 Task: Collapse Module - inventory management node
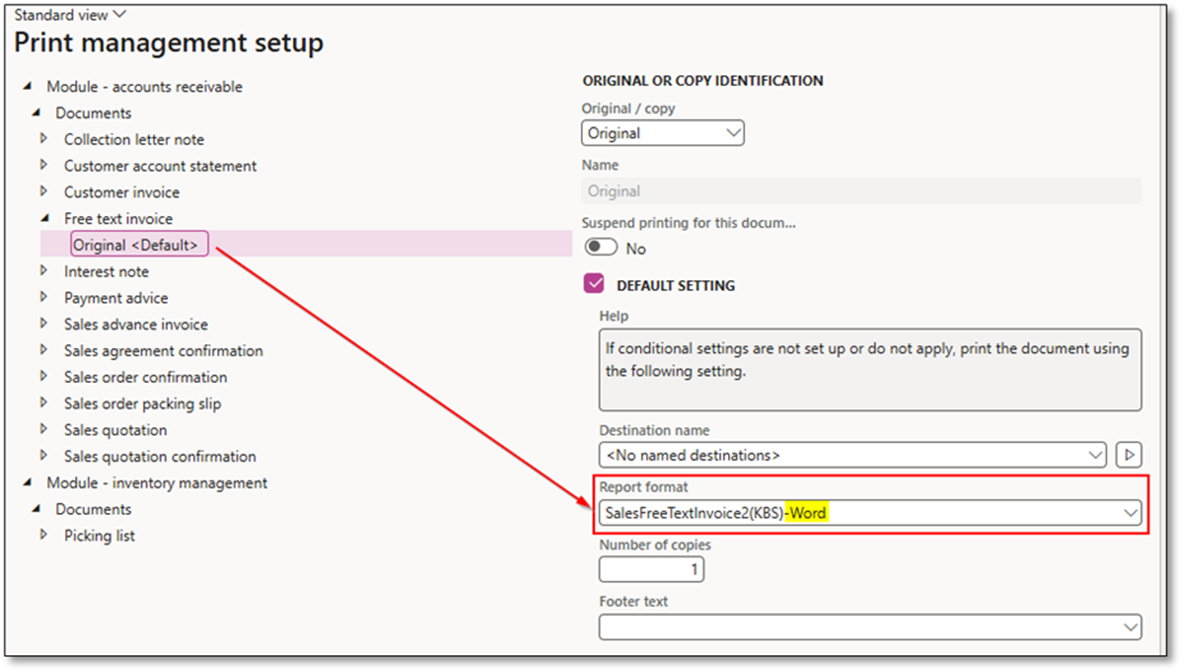point(26,482)
